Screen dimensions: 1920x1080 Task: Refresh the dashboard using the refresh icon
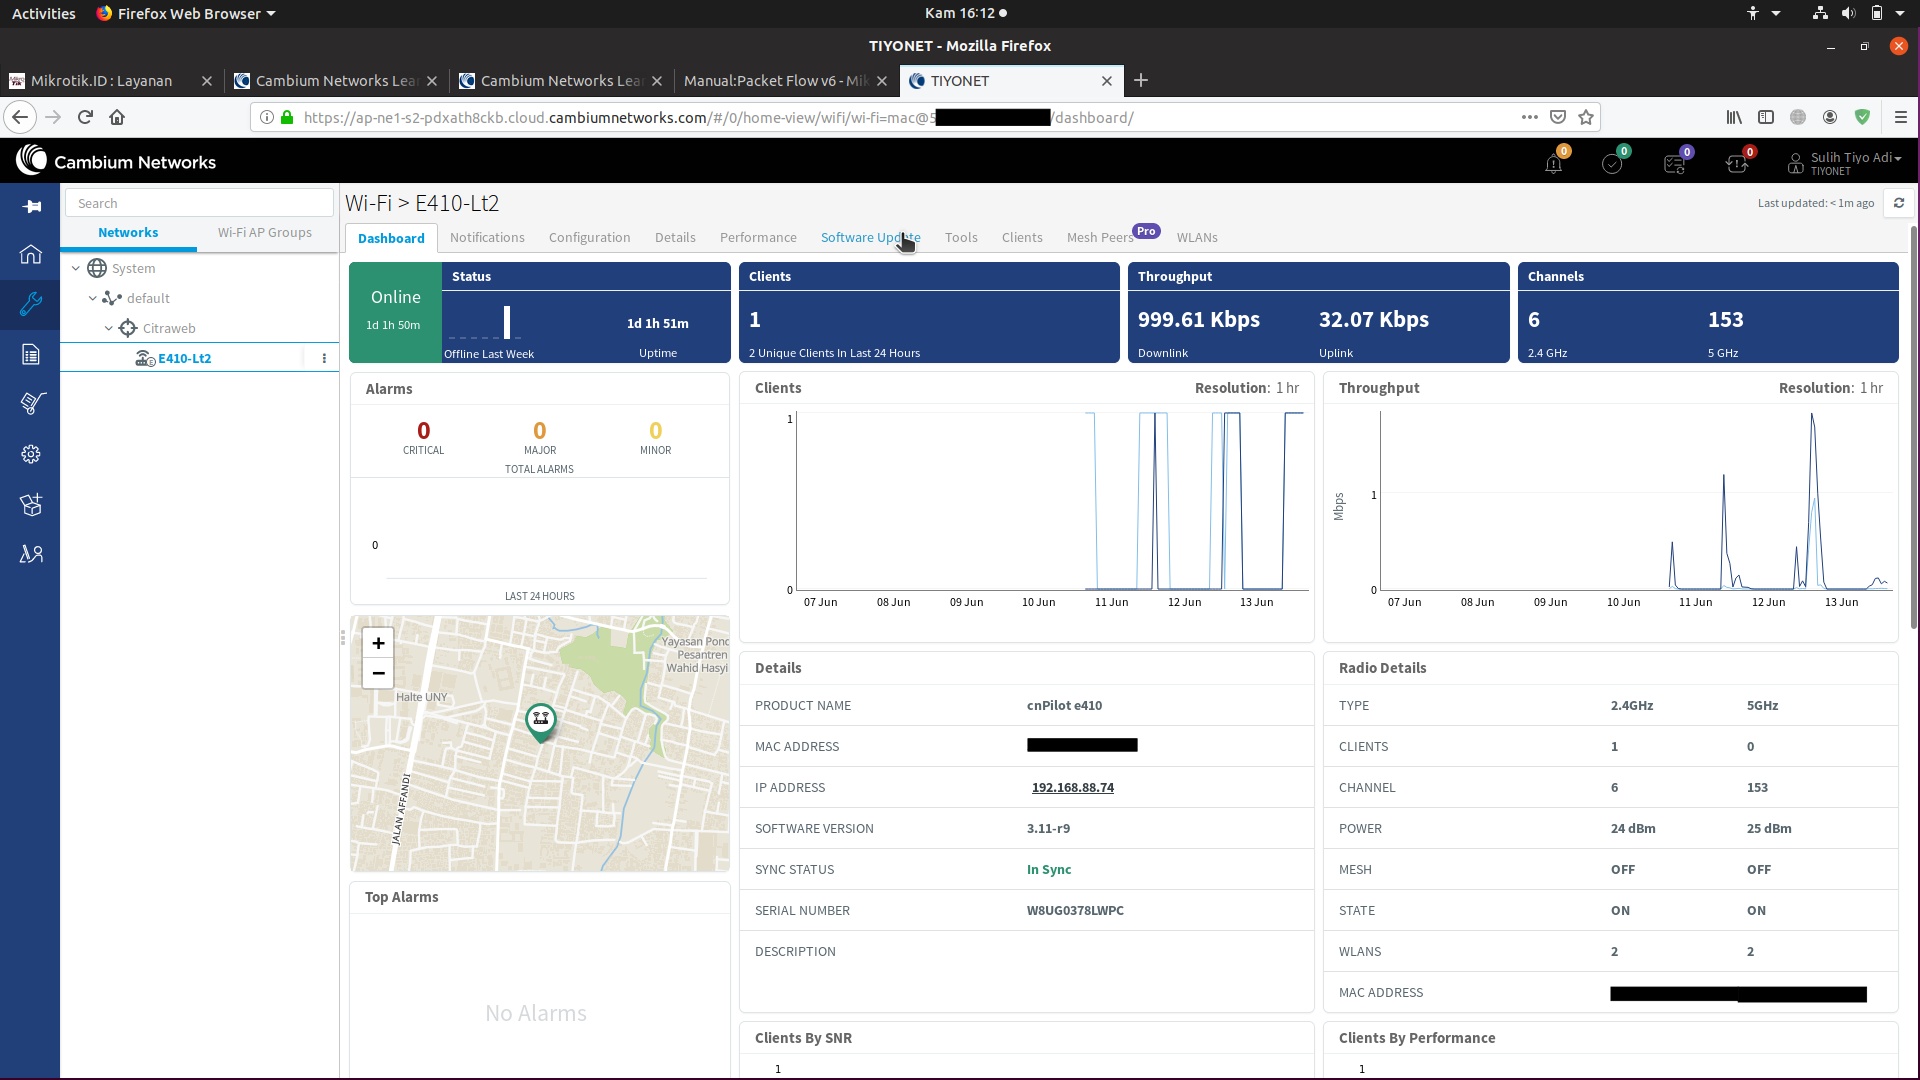point(1899,203)
